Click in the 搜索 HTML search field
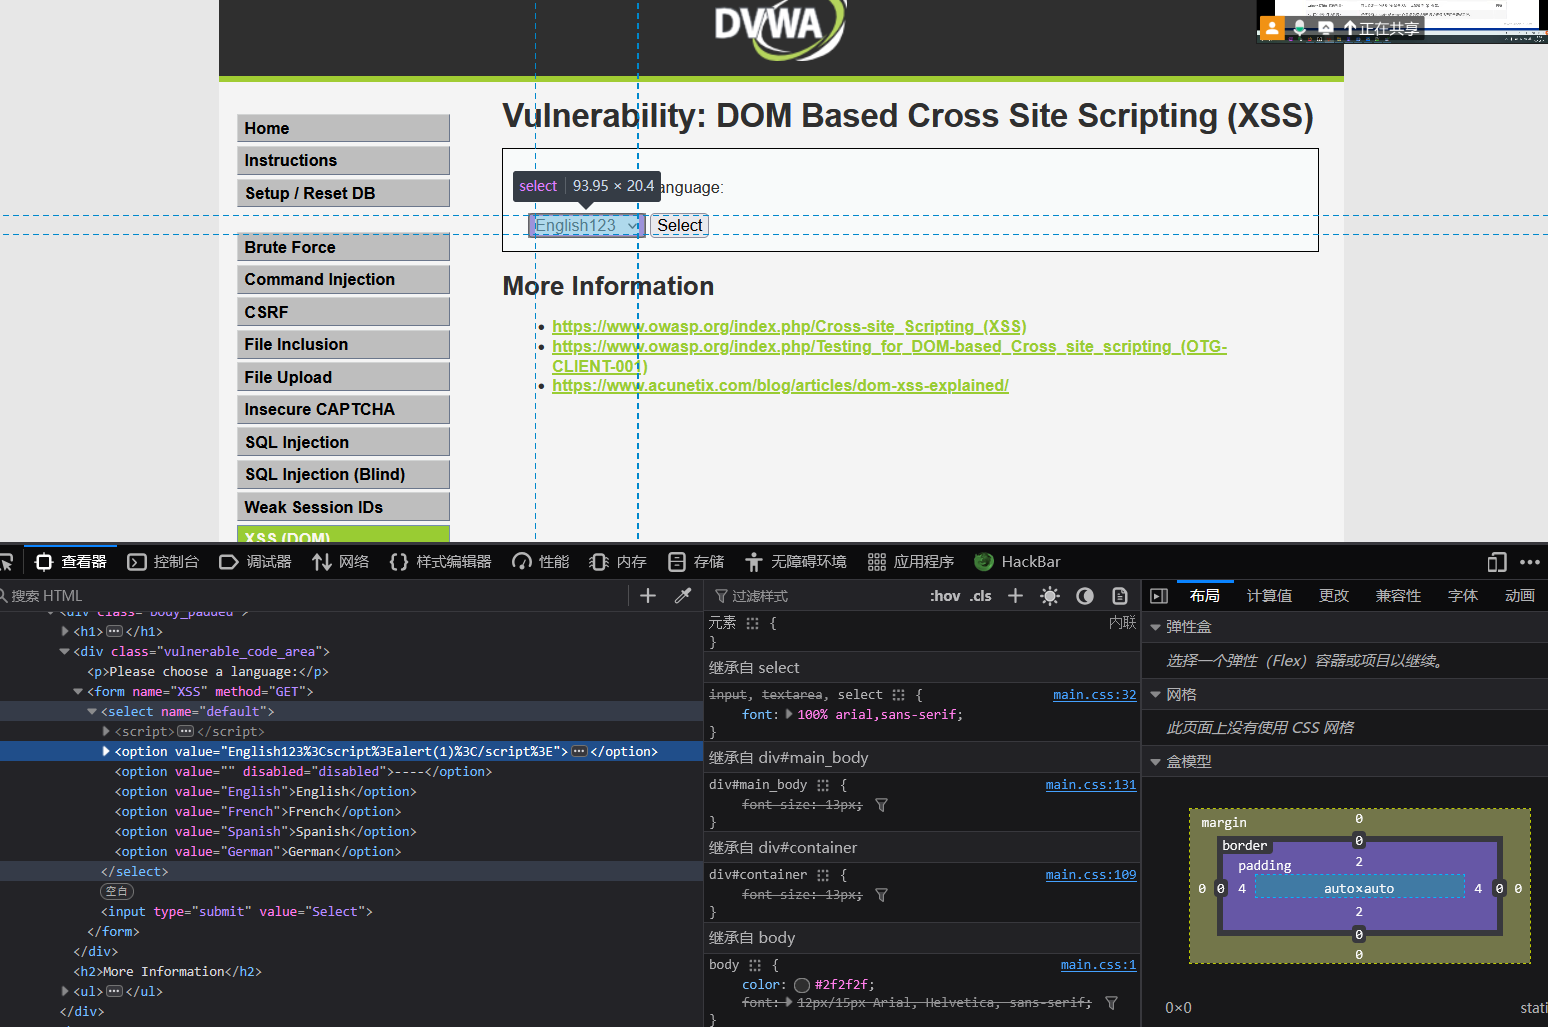1548x1027 pixels. coord(315,596)
